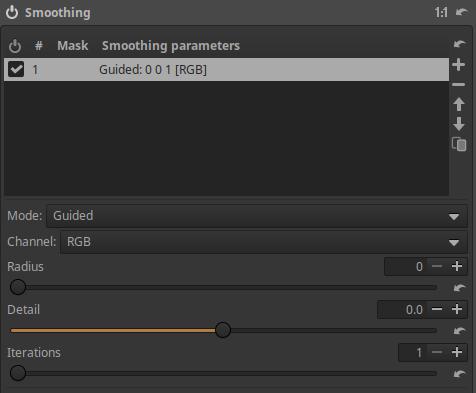This screenshot has height=393, width=476.
Task: Click the 1:1 preview zoom indicator
Action: pos(441,13)
